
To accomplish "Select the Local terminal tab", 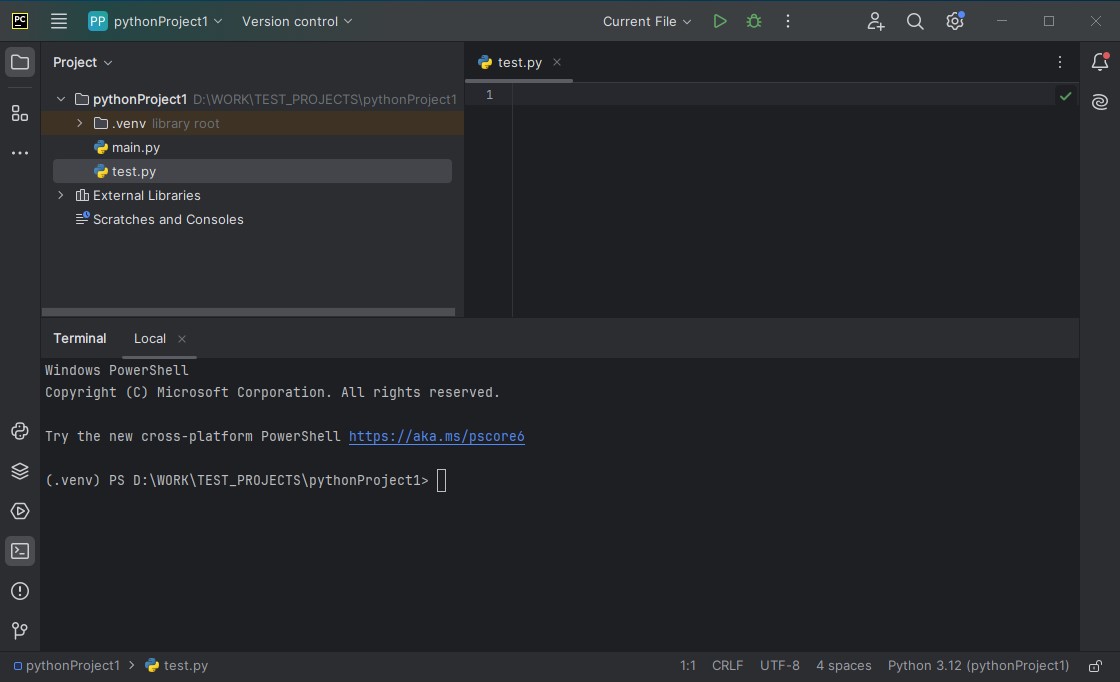I will [x=150, y=338].
